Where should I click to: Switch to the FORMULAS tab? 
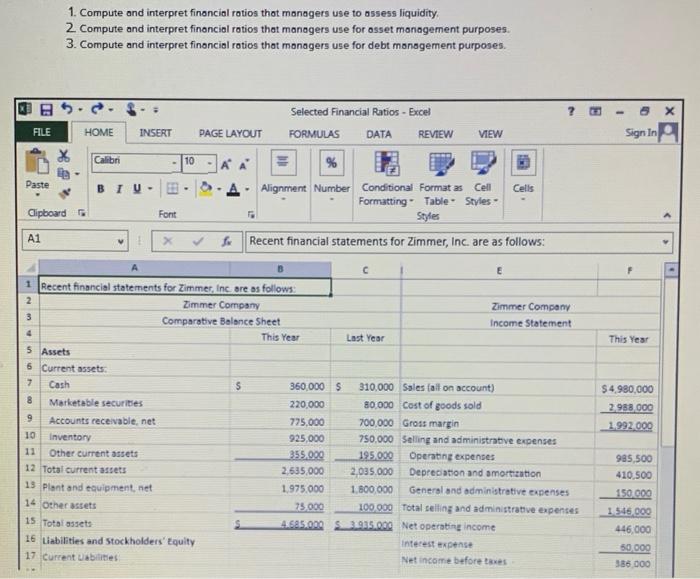coord(314,134)
